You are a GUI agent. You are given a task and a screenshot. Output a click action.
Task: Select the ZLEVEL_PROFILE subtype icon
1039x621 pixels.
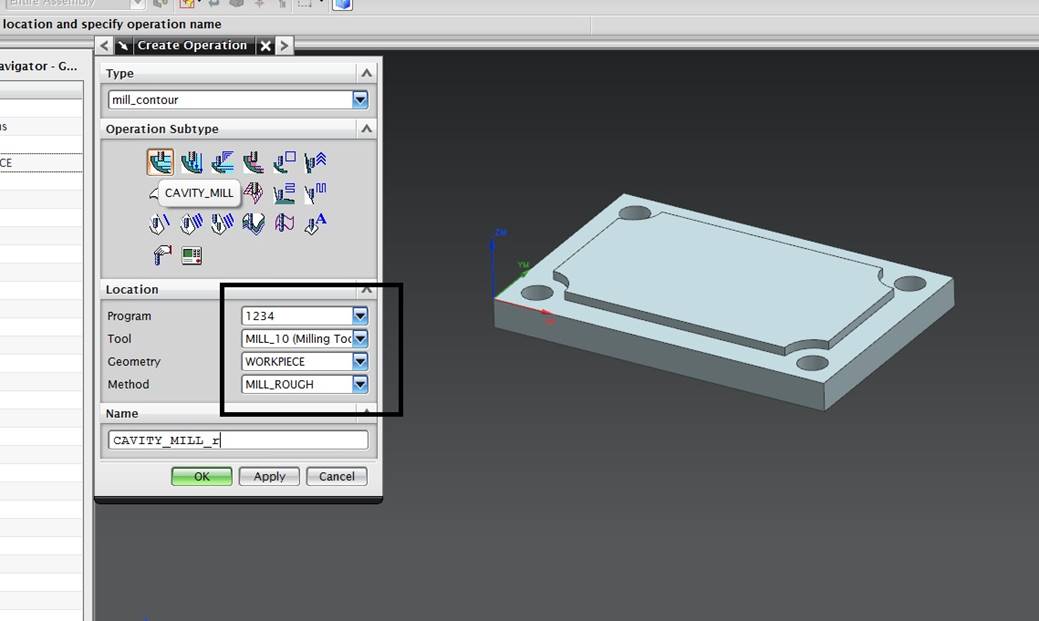(284, 162)
